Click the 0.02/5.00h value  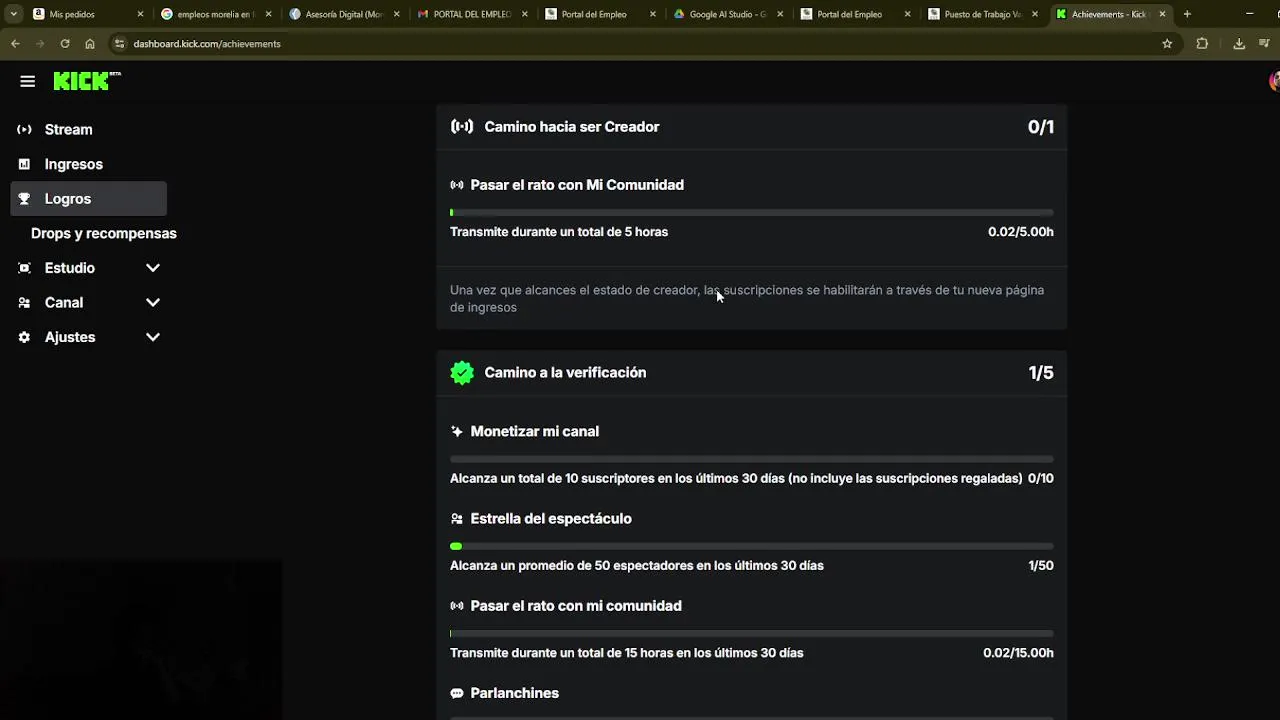point(1021,232)
